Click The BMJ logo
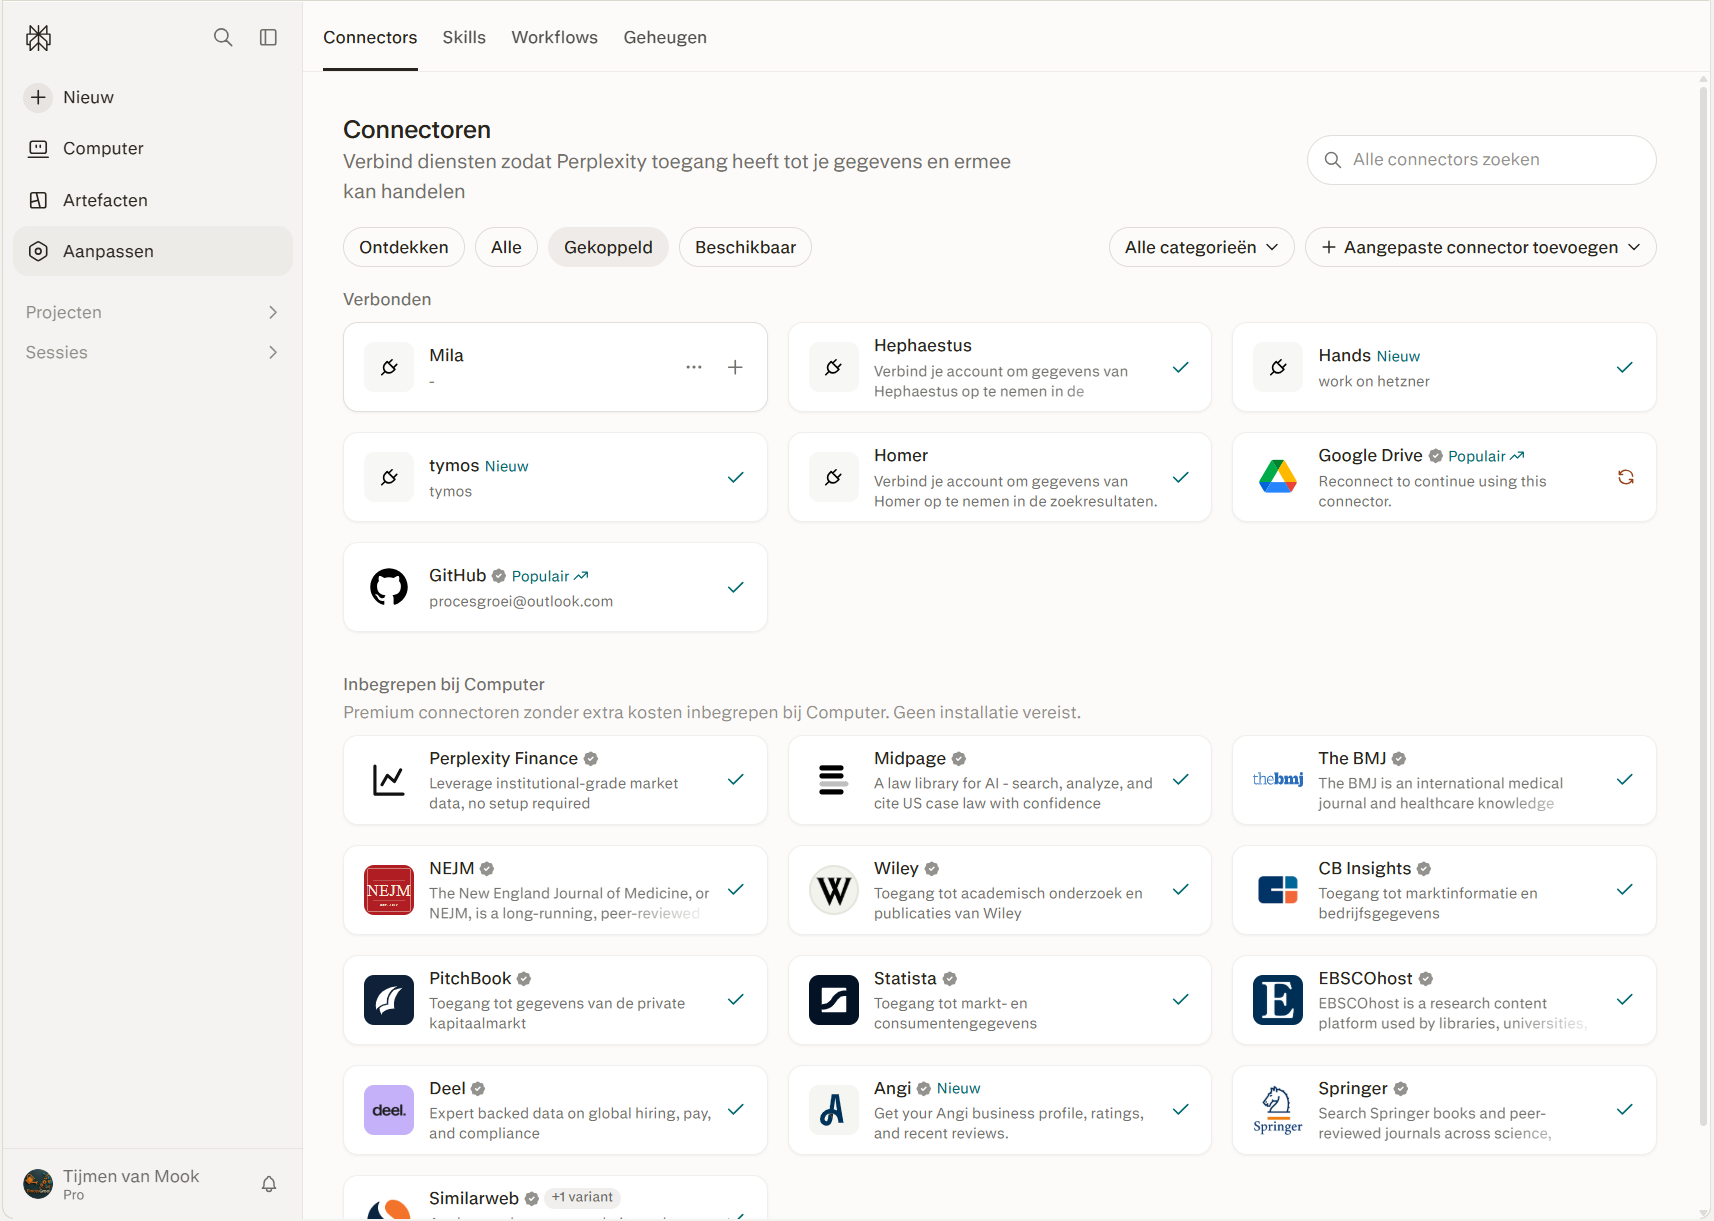Screen dimensions: 1714x1221 [1278, 779]
